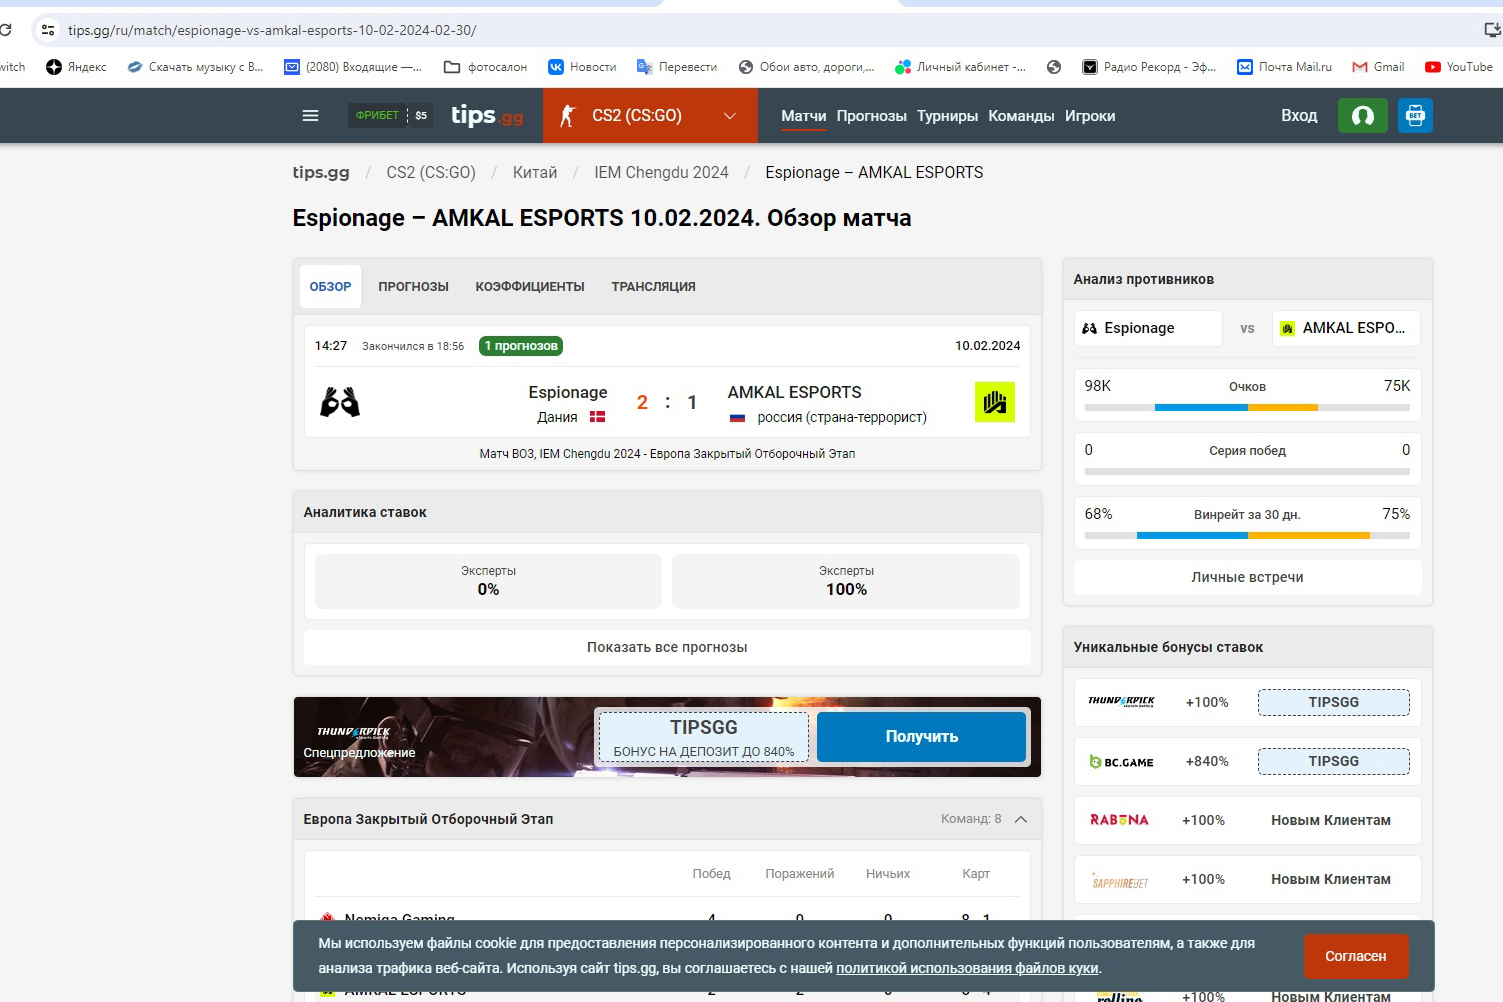The width and height of the screenshot is (1503, 1002).
Task: Click the unlabeled globe bookmark icon
Action: (1054, 67)
